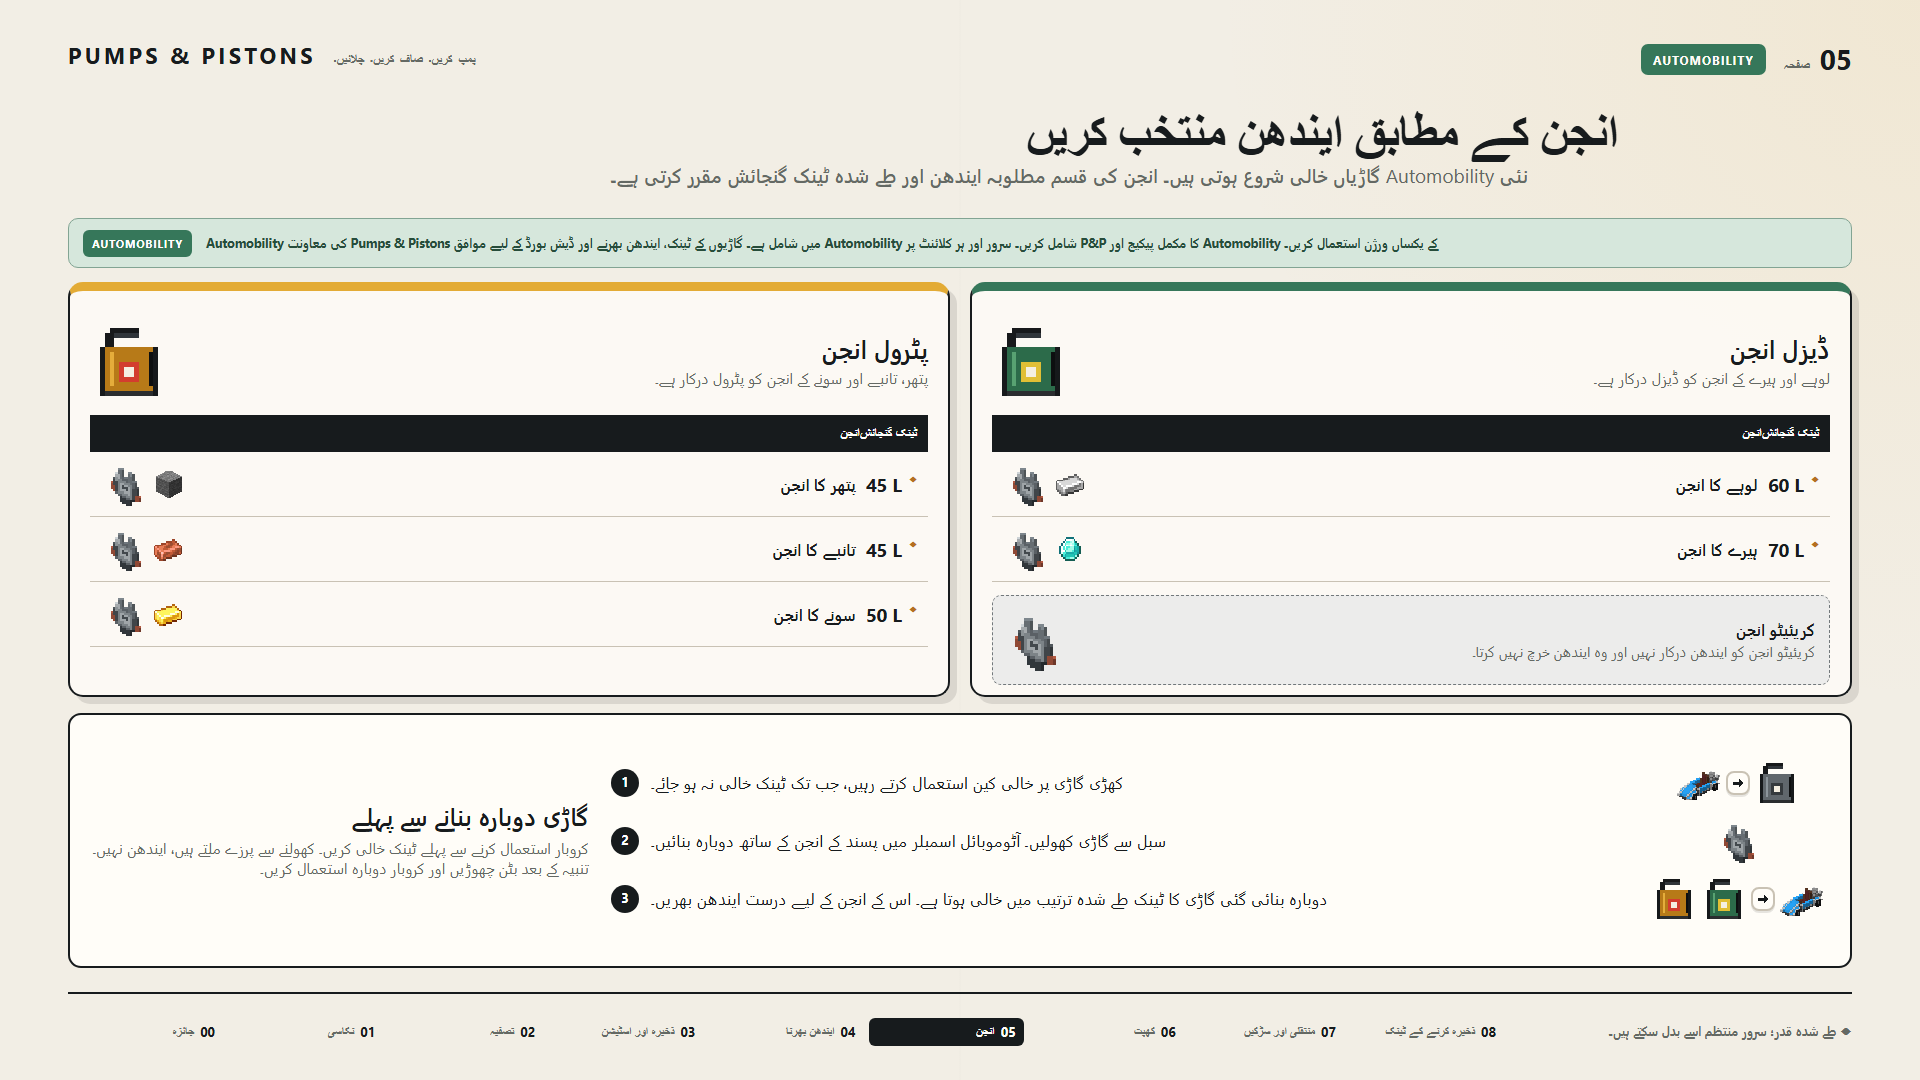Click the petrol engine card heading
The height and width of the screenshot is (1080, 1920).
click(875, 351)
